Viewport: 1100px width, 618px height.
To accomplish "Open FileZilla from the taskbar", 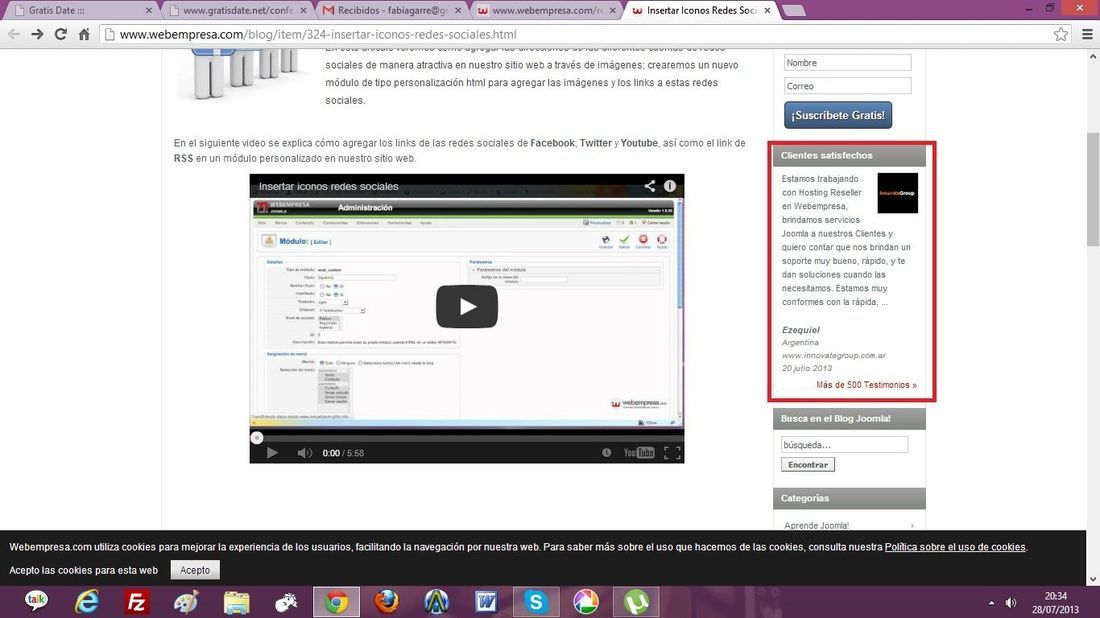I will click(137, 602).
